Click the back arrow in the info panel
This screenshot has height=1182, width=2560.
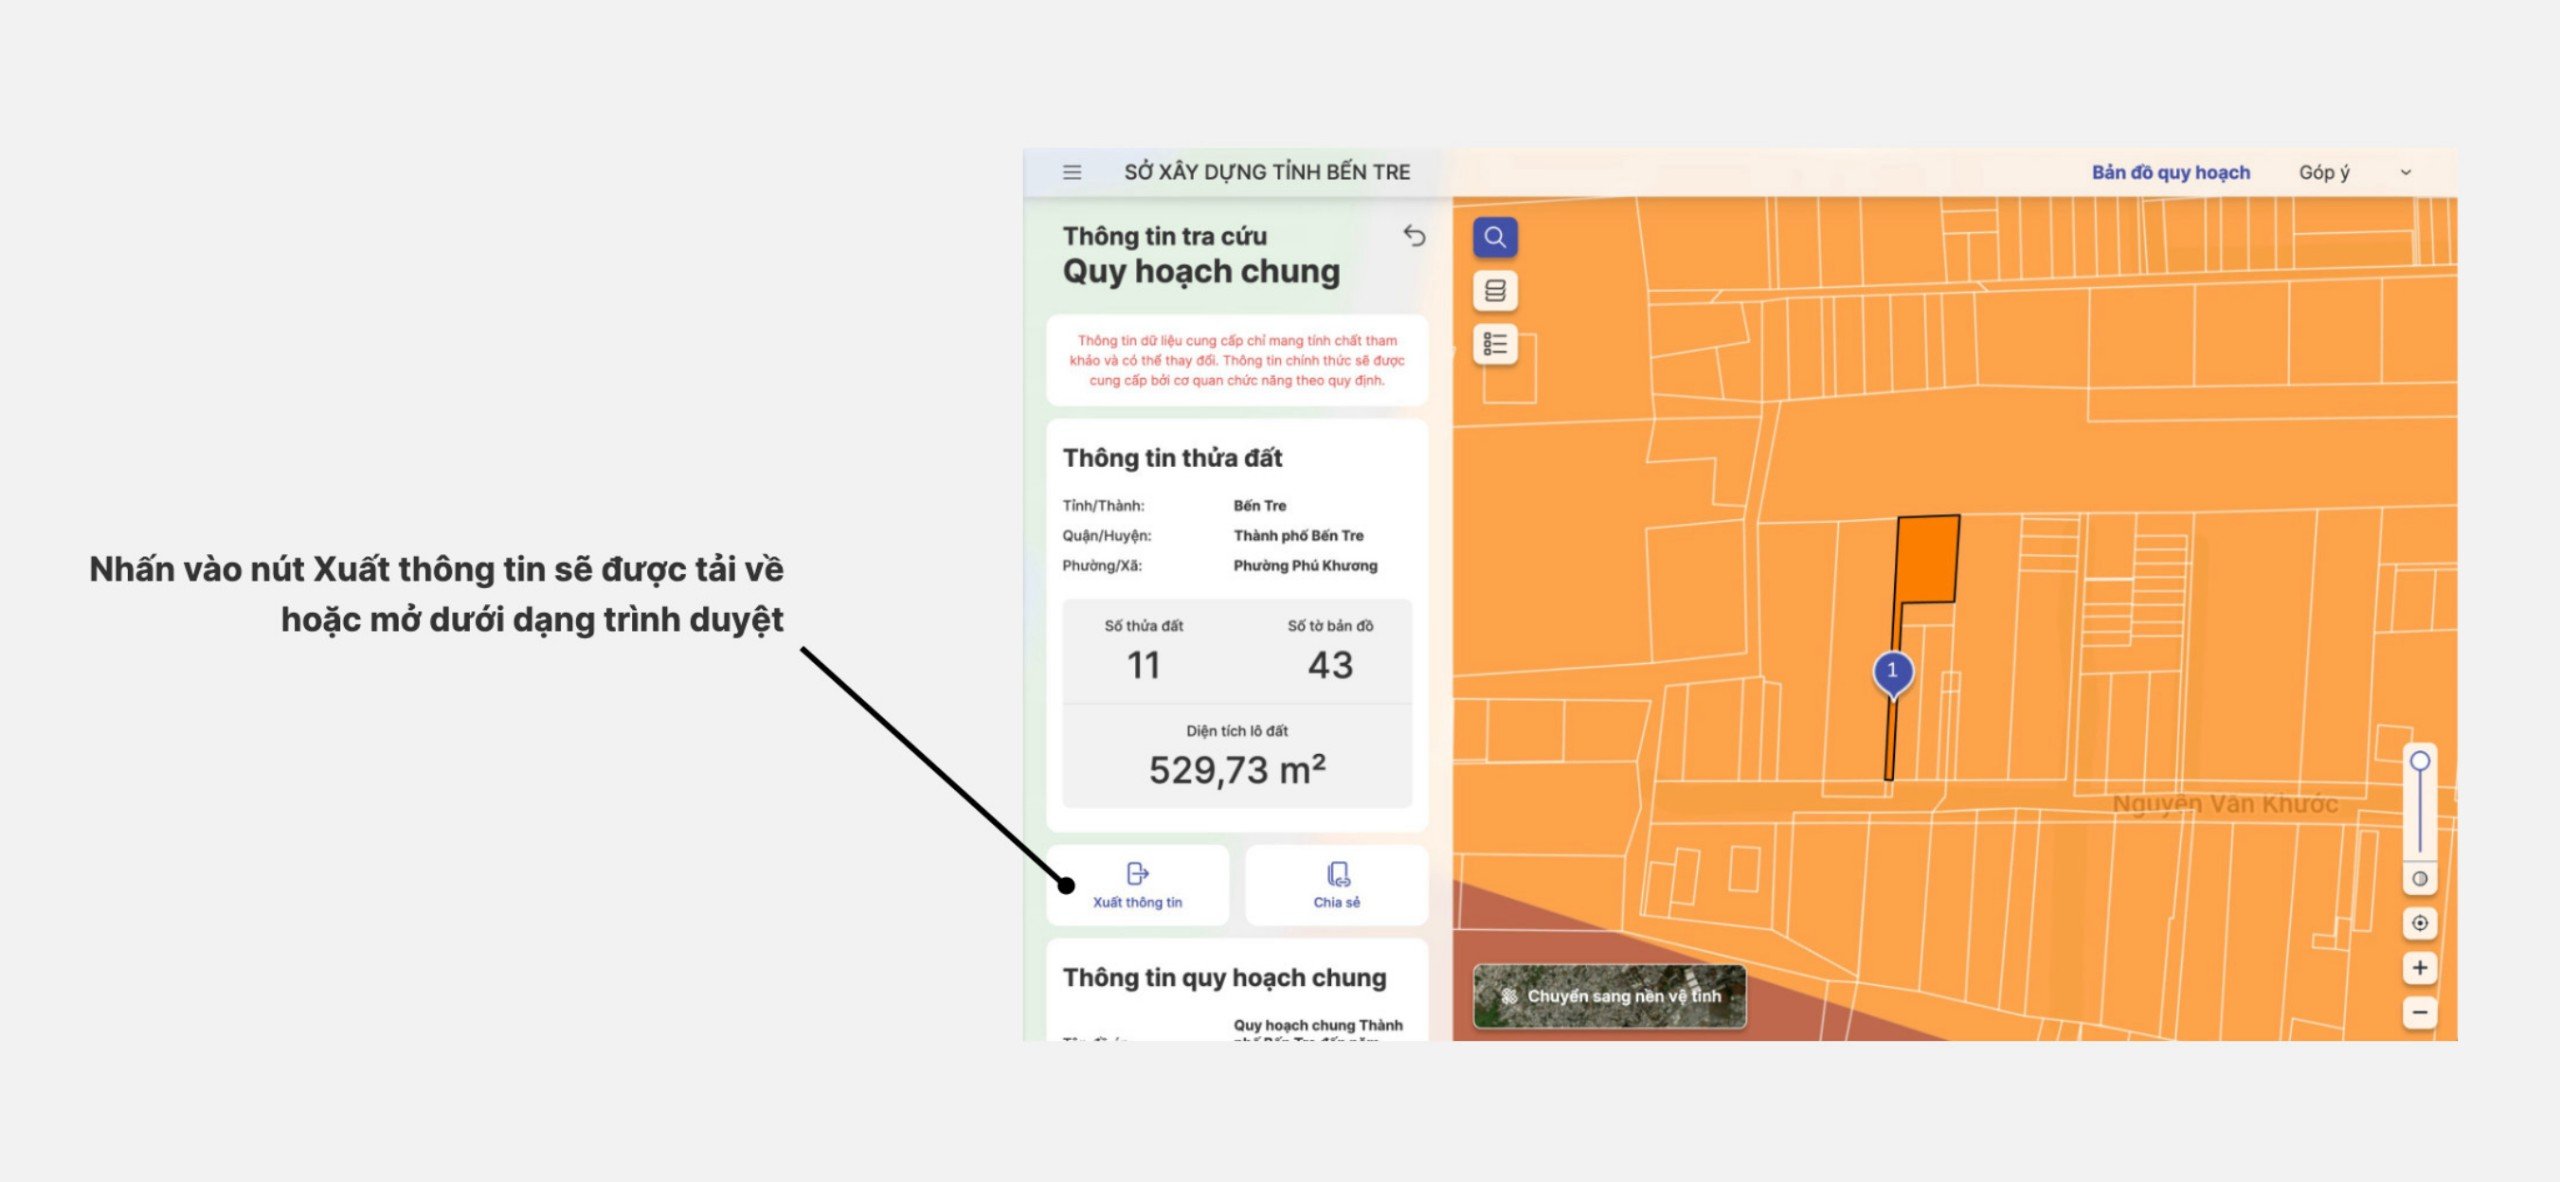coord(1416,236)
